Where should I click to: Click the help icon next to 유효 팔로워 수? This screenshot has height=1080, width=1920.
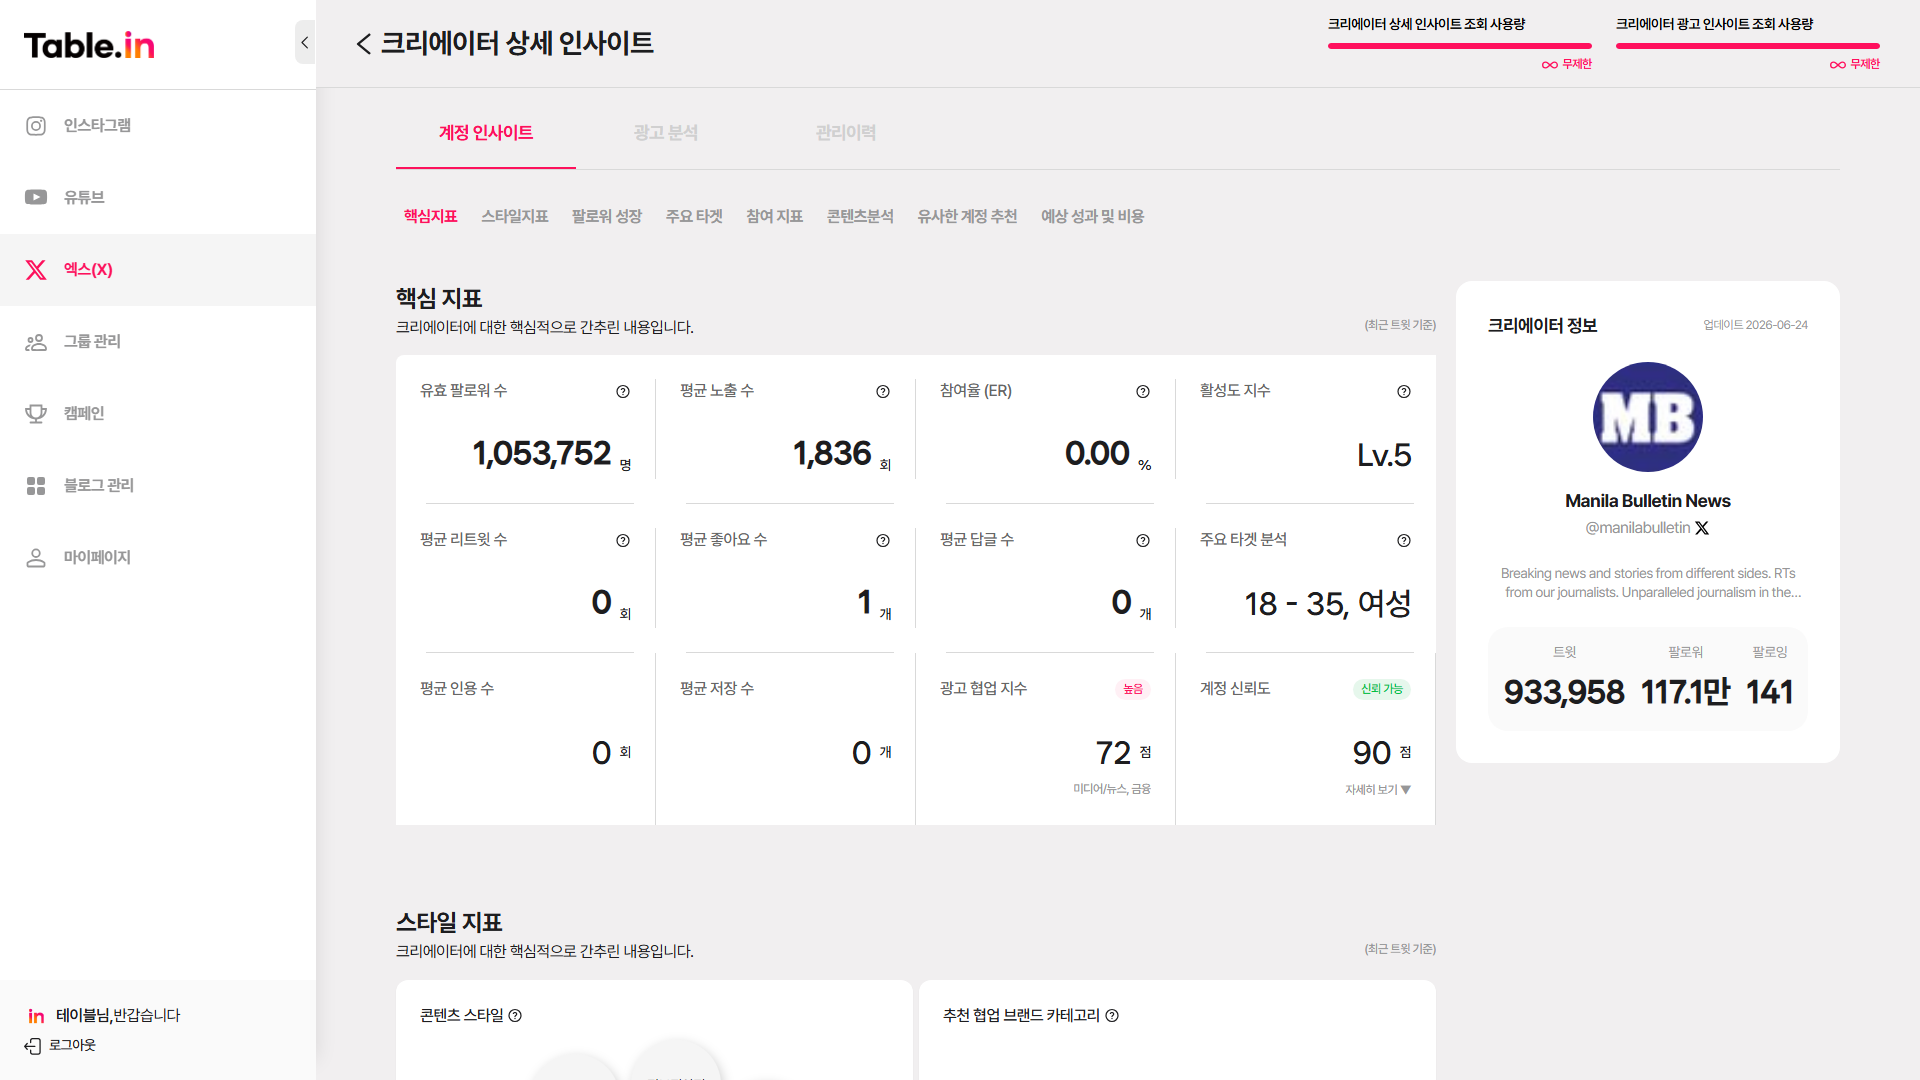click(623, 392)
